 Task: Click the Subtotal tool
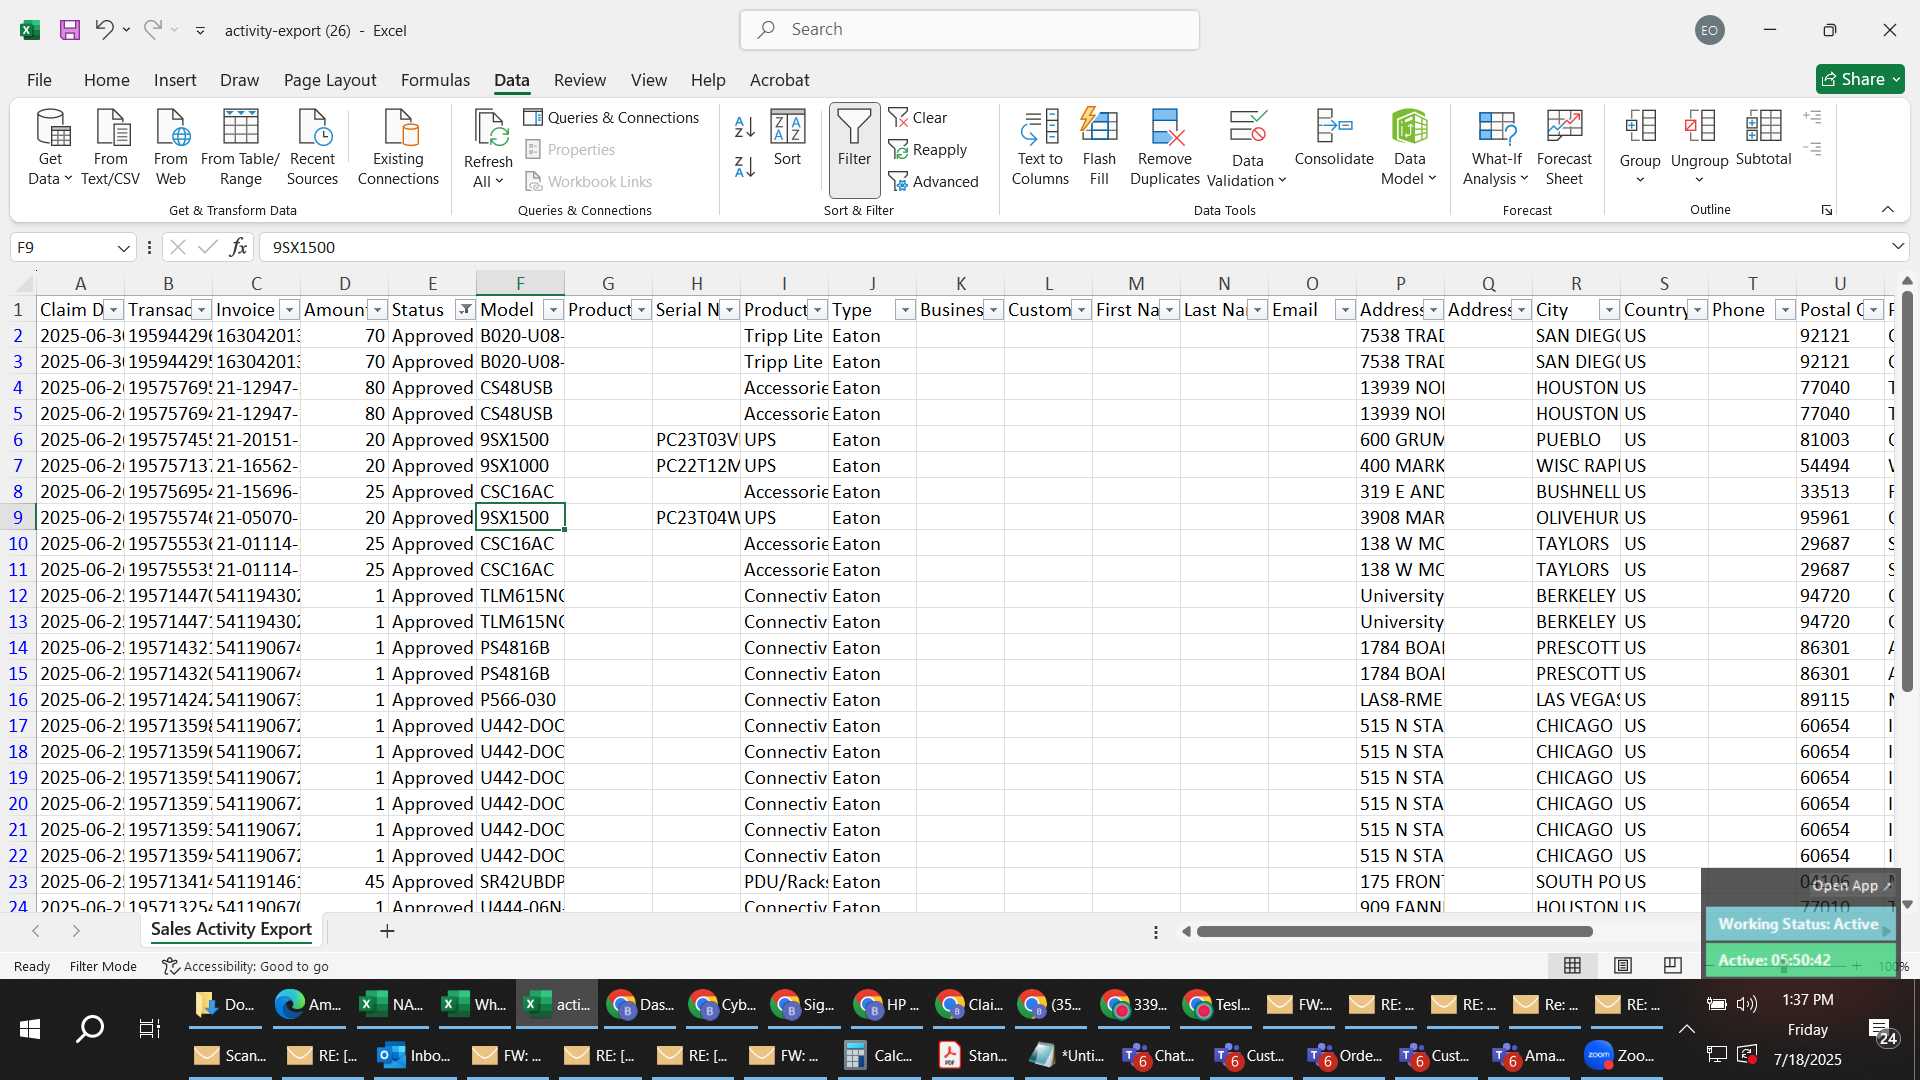pos(1763,139)
